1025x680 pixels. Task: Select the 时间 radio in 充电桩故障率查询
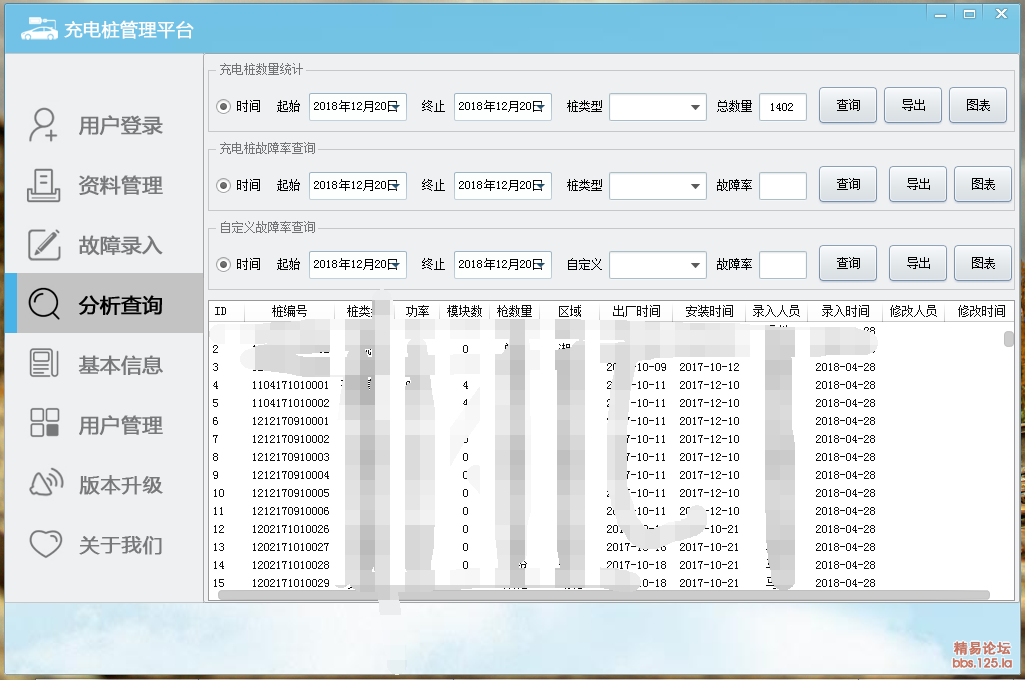[x=224, y=186]
